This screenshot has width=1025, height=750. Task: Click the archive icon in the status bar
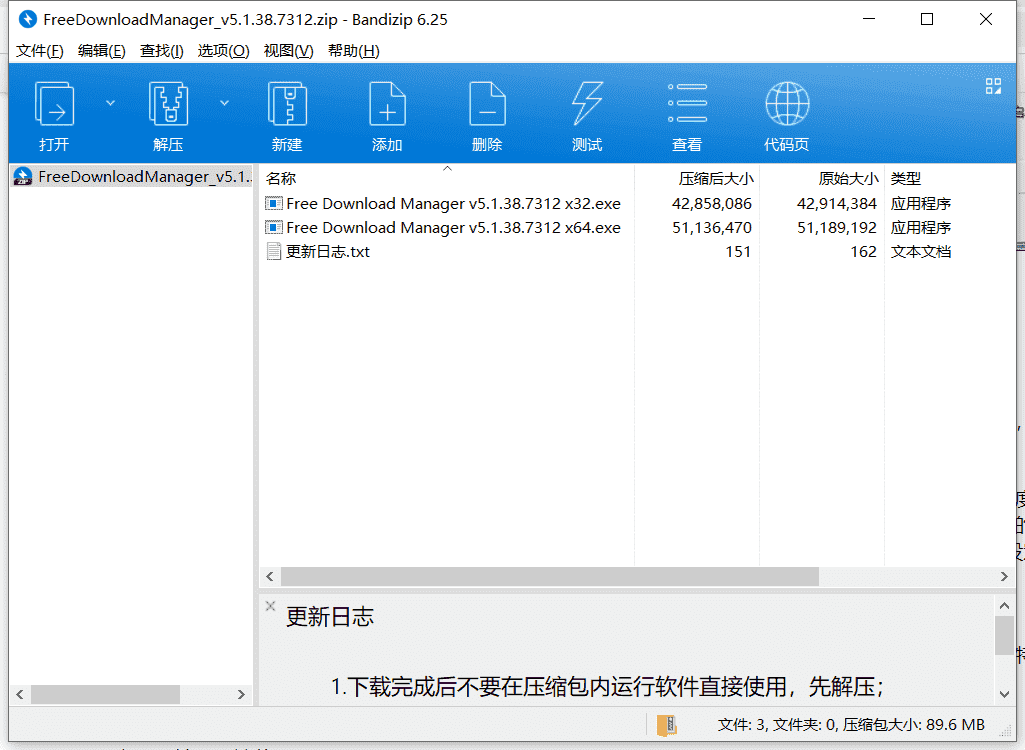click(x=666, y=725)
